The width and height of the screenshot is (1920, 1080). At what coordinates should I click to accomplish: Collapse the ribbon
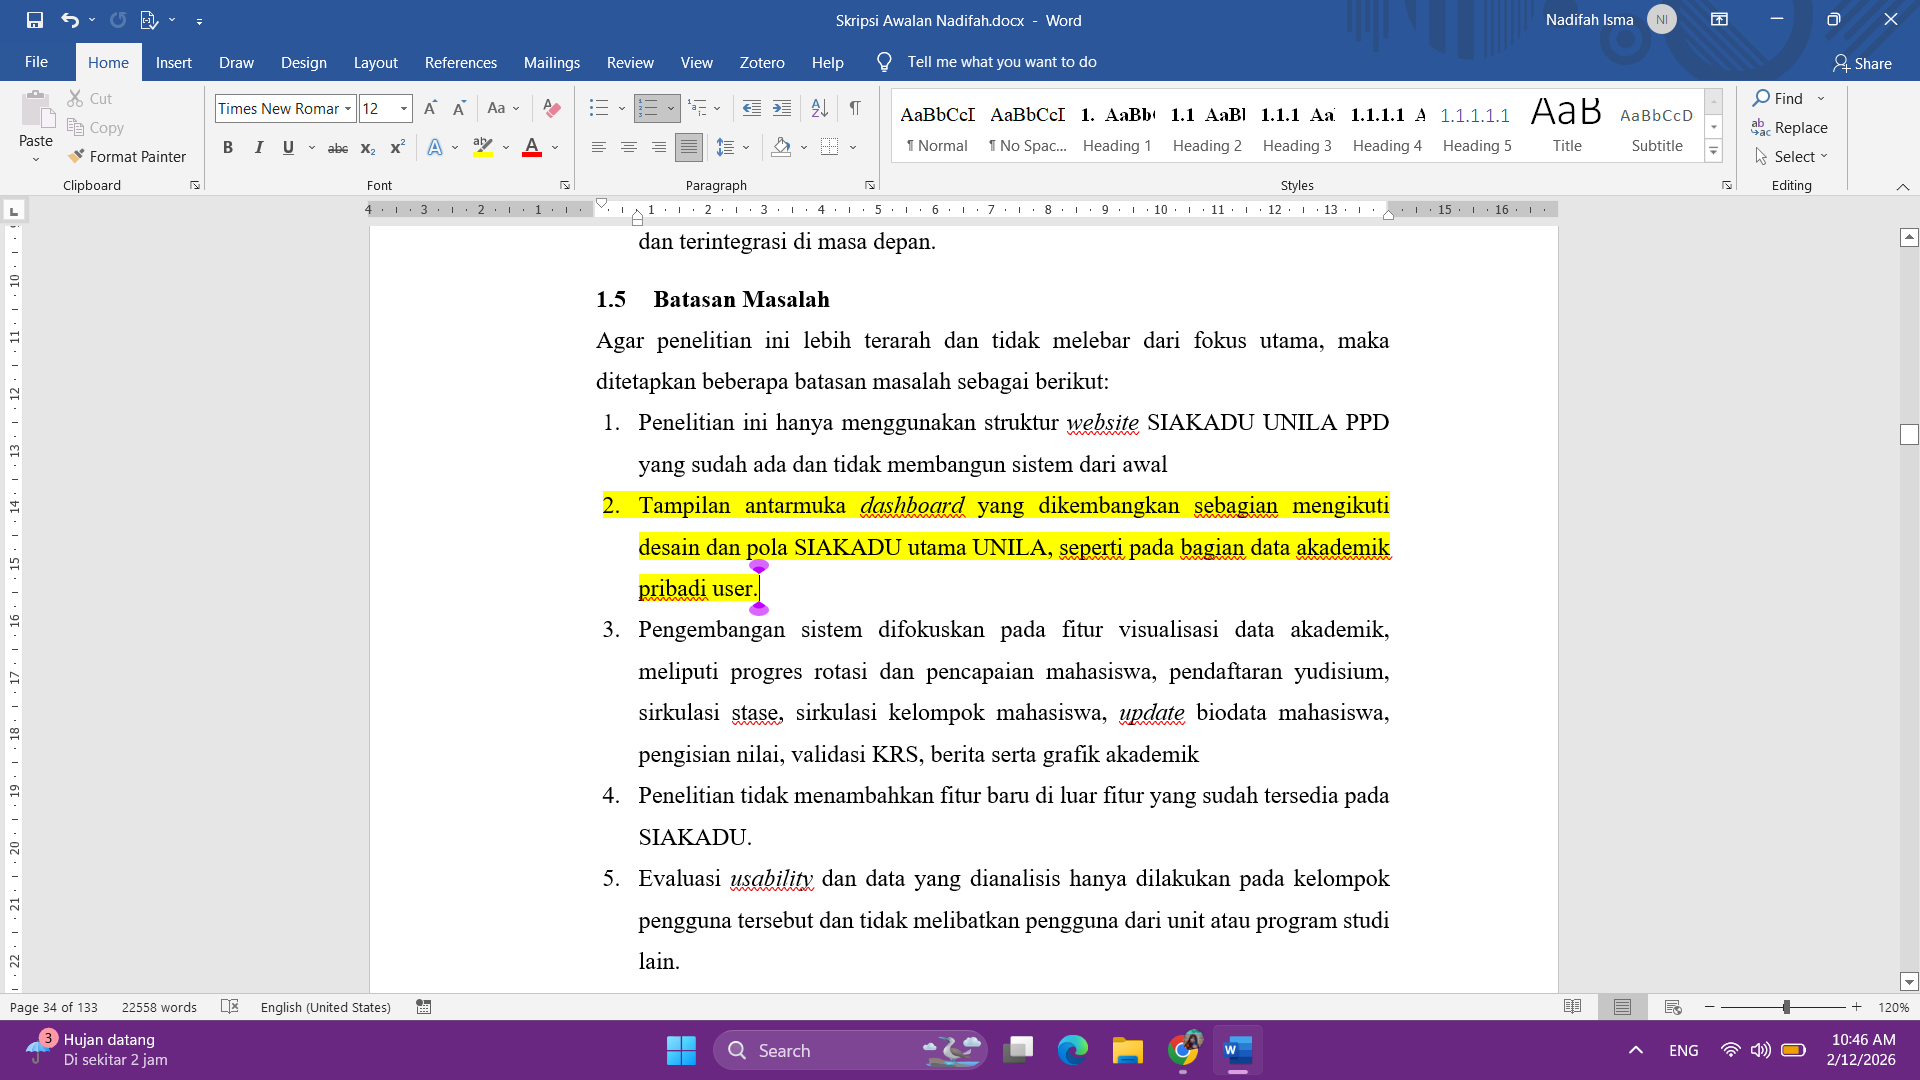click(x=1902, y=186)
